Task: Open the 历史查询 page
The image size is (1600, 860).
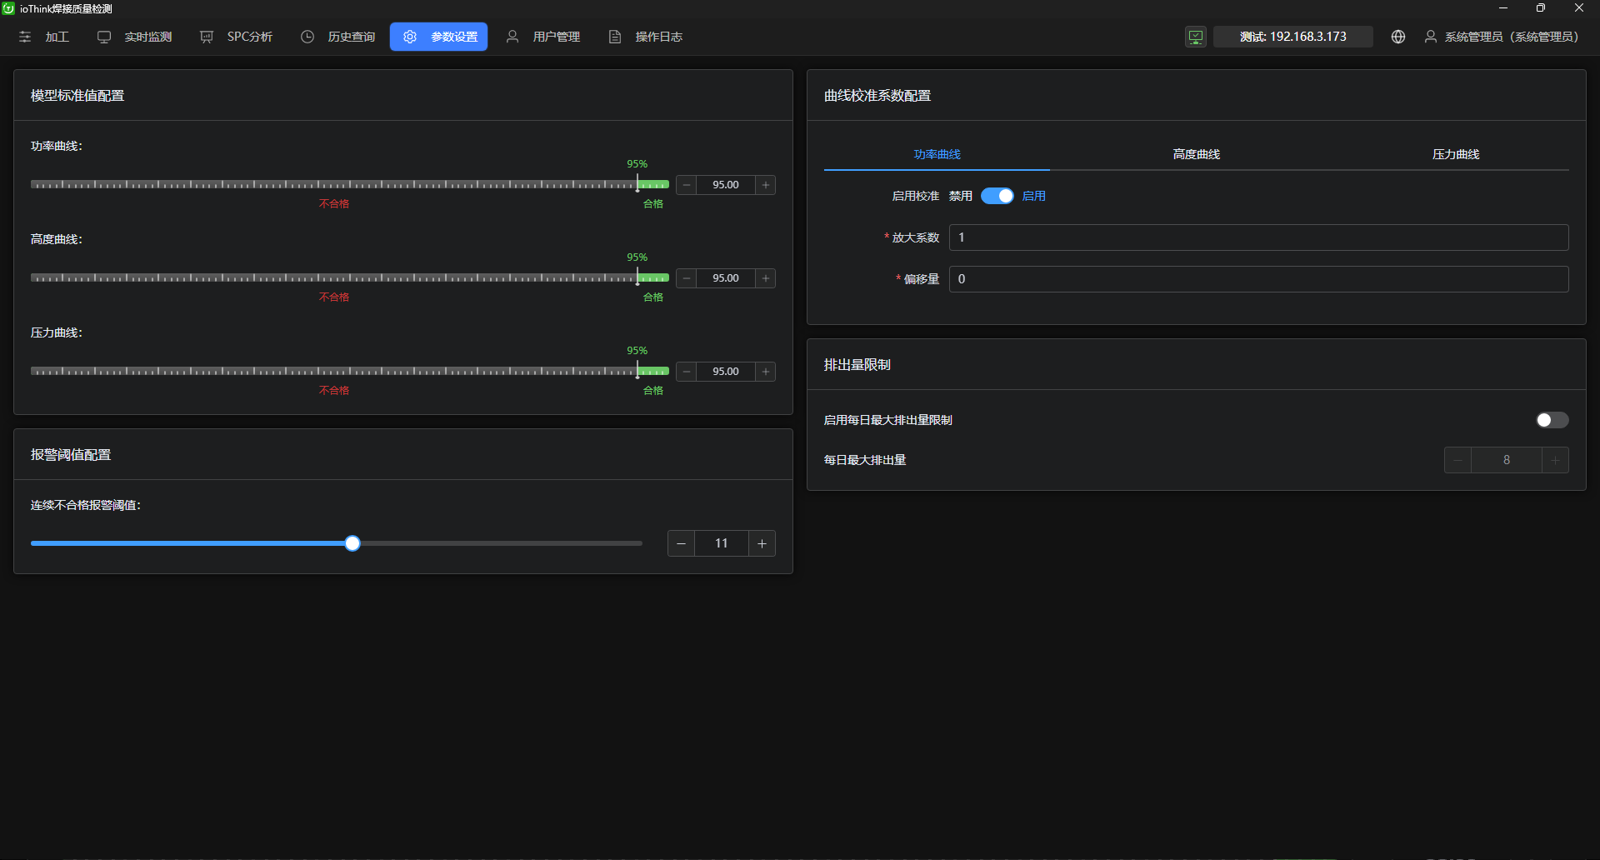Action: [338, 37]
